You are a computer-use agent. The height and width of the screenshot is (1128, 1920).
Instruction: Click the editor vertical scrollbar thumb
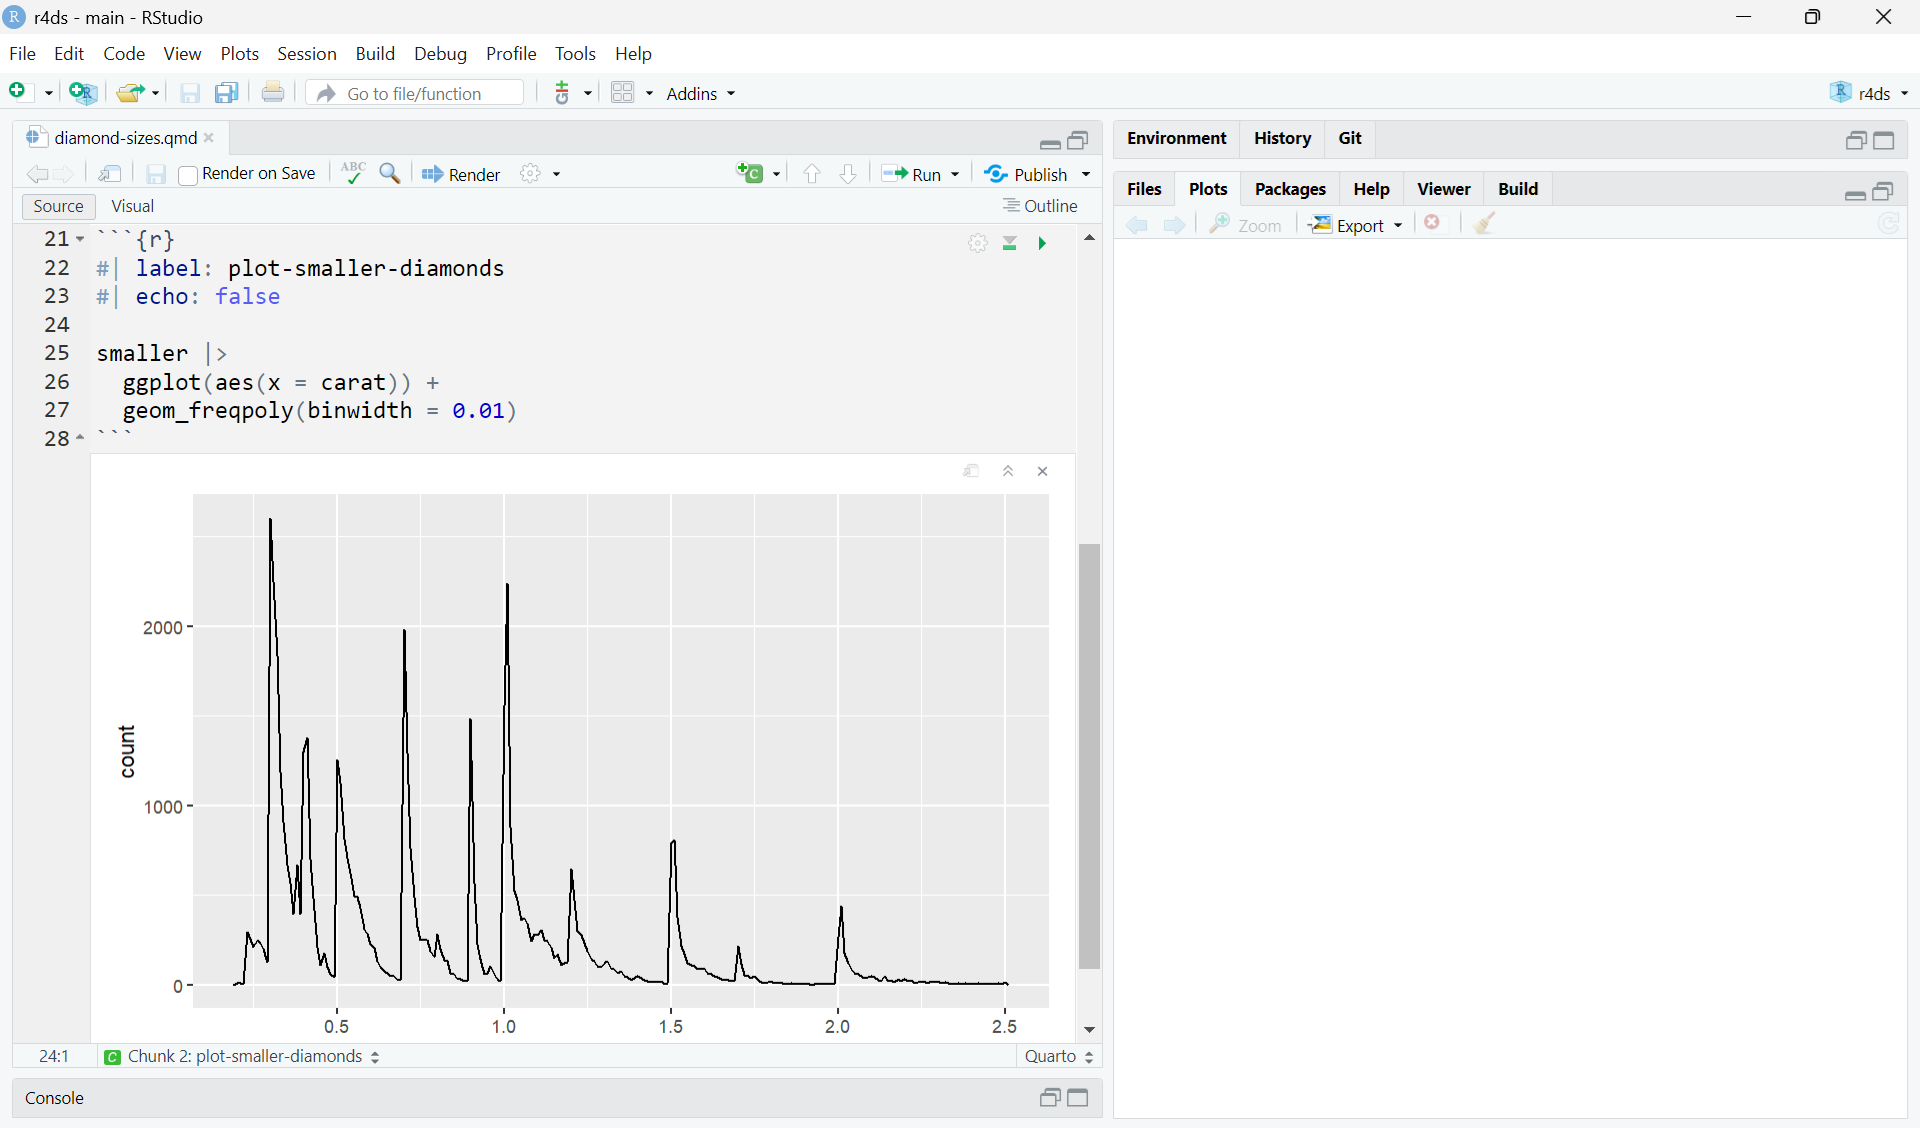point(1090,756)
